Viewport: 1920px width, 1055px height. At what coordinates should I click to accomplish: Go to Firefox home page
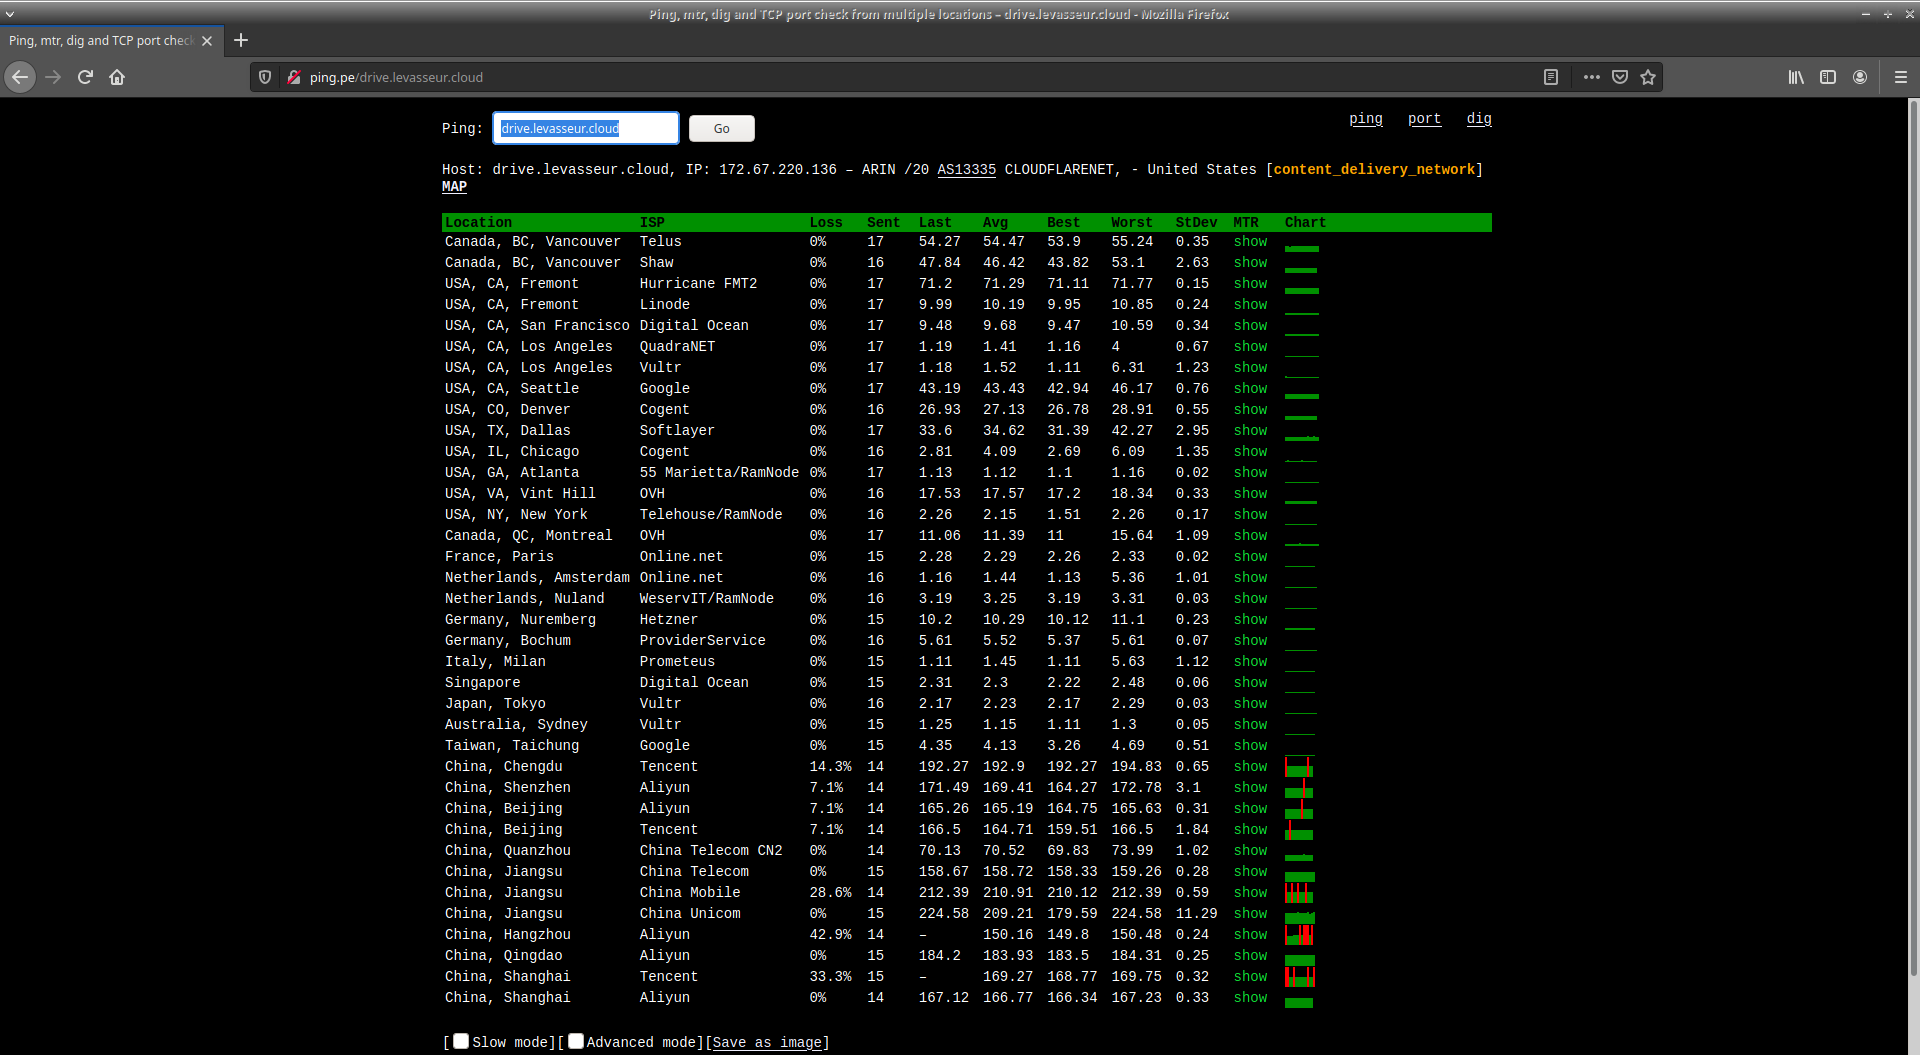[117, 77]
